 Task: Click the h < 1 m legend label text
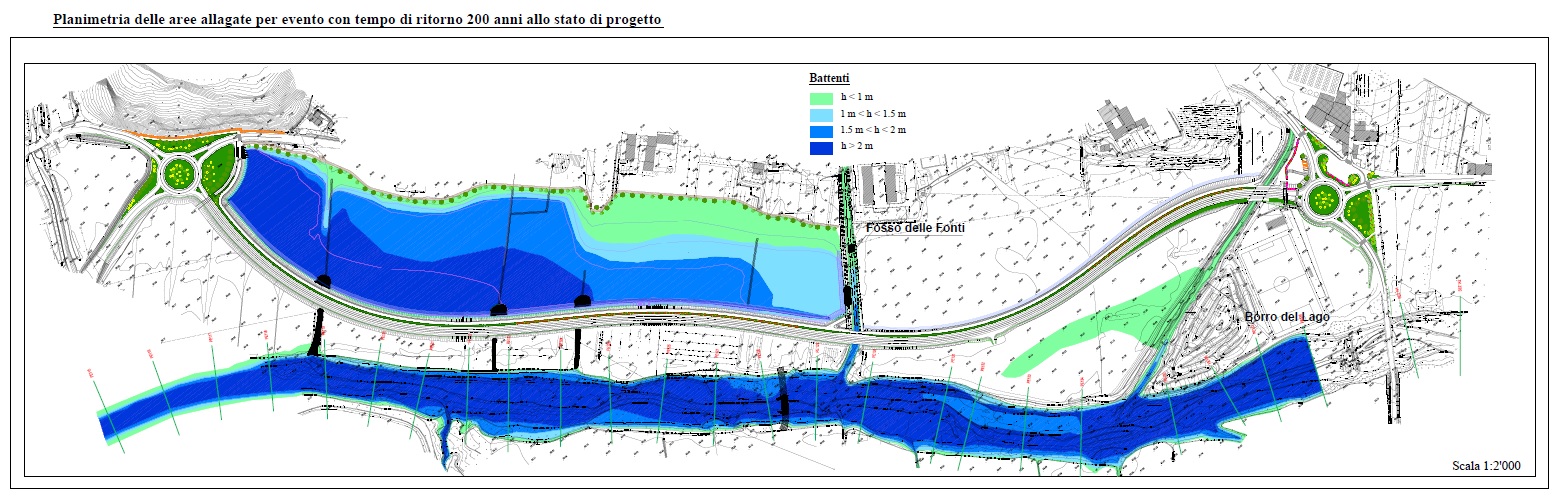tap(856, 98)
